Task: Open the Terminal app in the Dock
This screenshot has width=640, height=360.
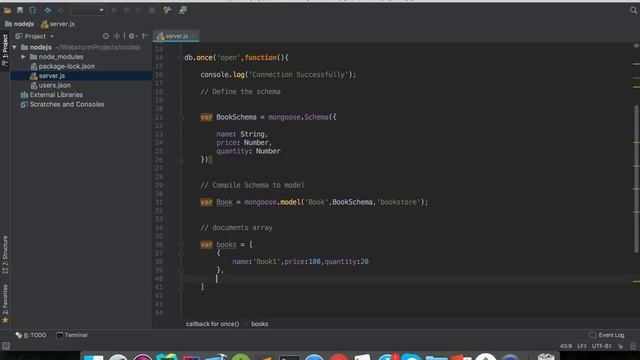Action: [x=289, y=358]
